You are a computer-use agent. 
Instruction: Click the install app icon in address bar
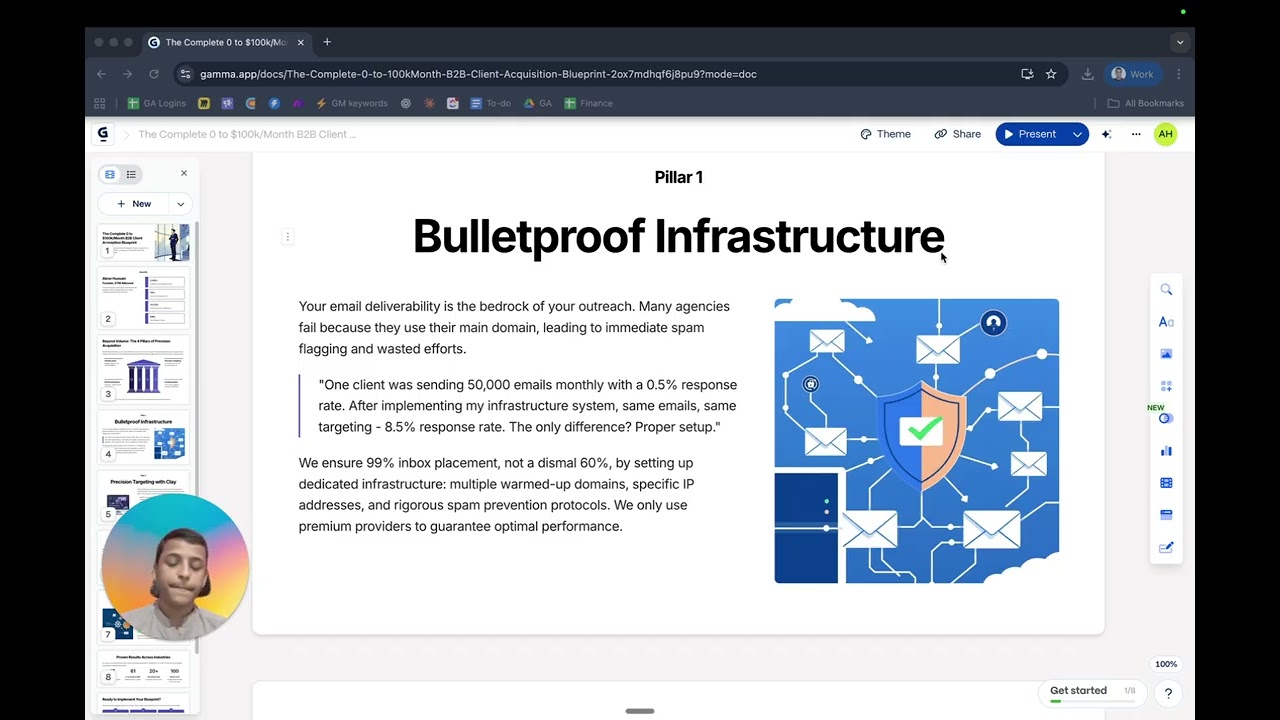[x=1027, y=74]
